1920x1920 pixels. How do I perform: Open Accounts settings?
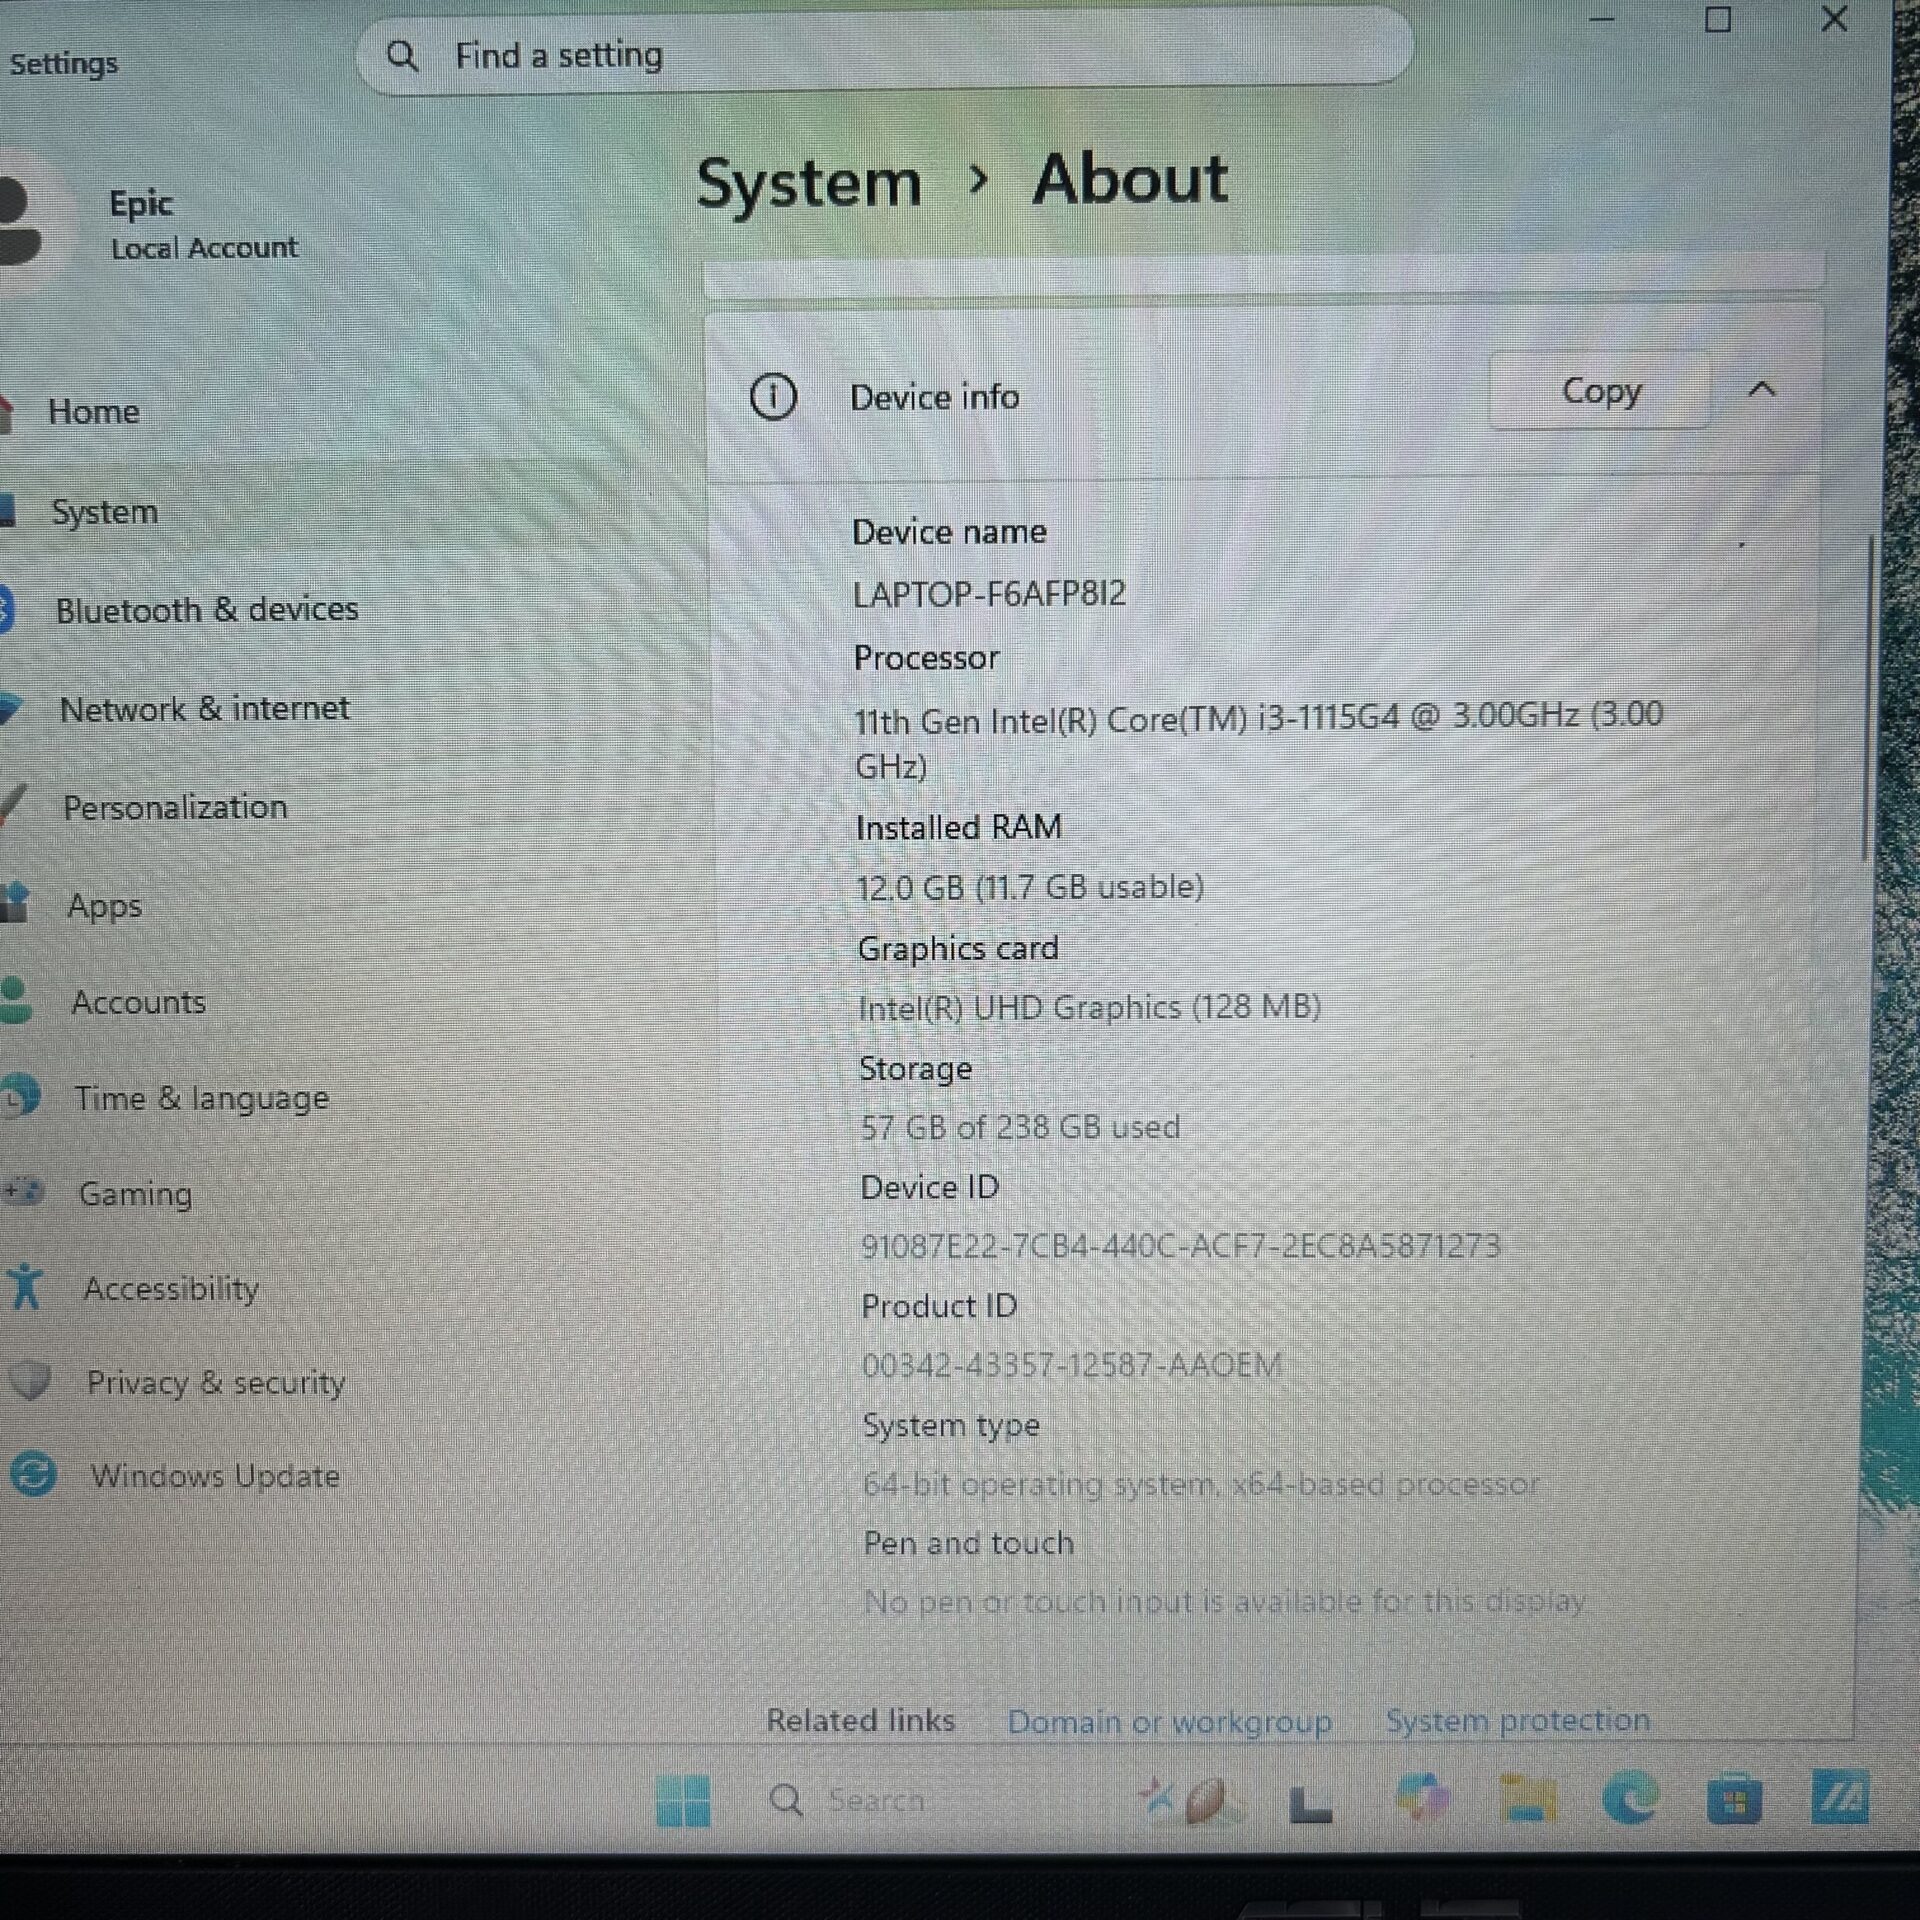[138, 1002]
